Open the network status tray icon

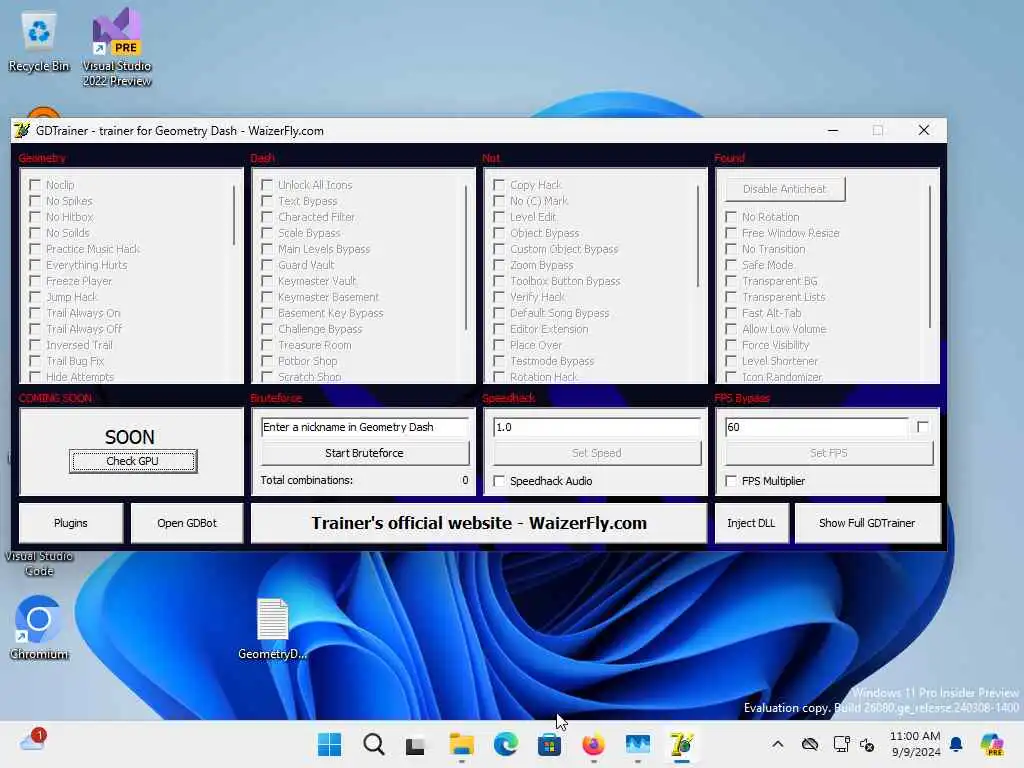tap(841, 744)
